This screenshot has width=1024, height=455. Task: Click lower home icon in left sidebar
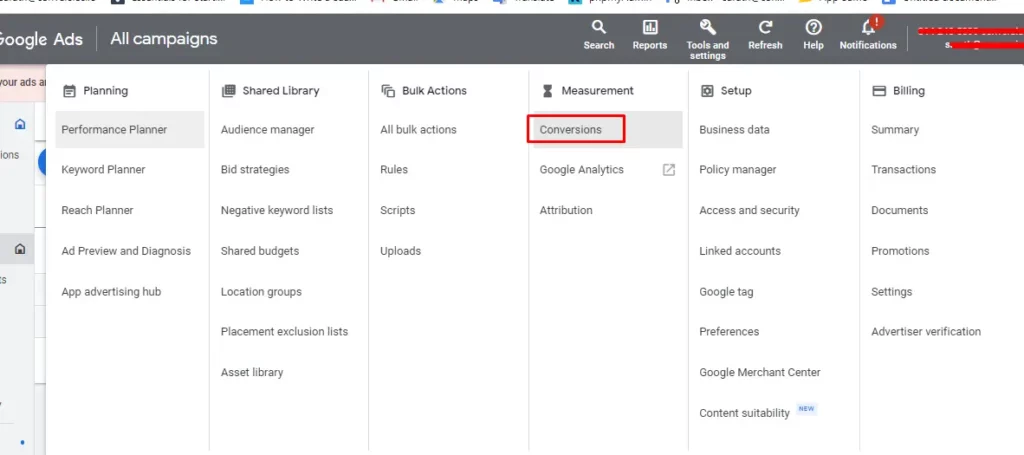[x=20, y=249]
